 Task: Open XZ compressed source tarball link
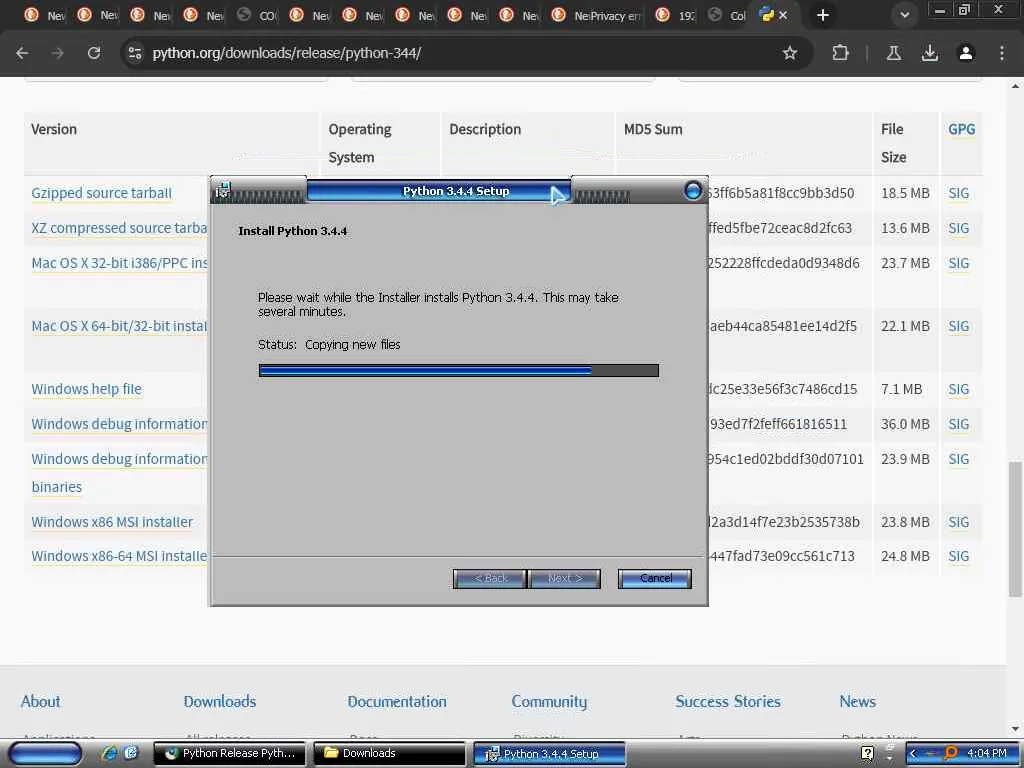[x=119, y=228]
